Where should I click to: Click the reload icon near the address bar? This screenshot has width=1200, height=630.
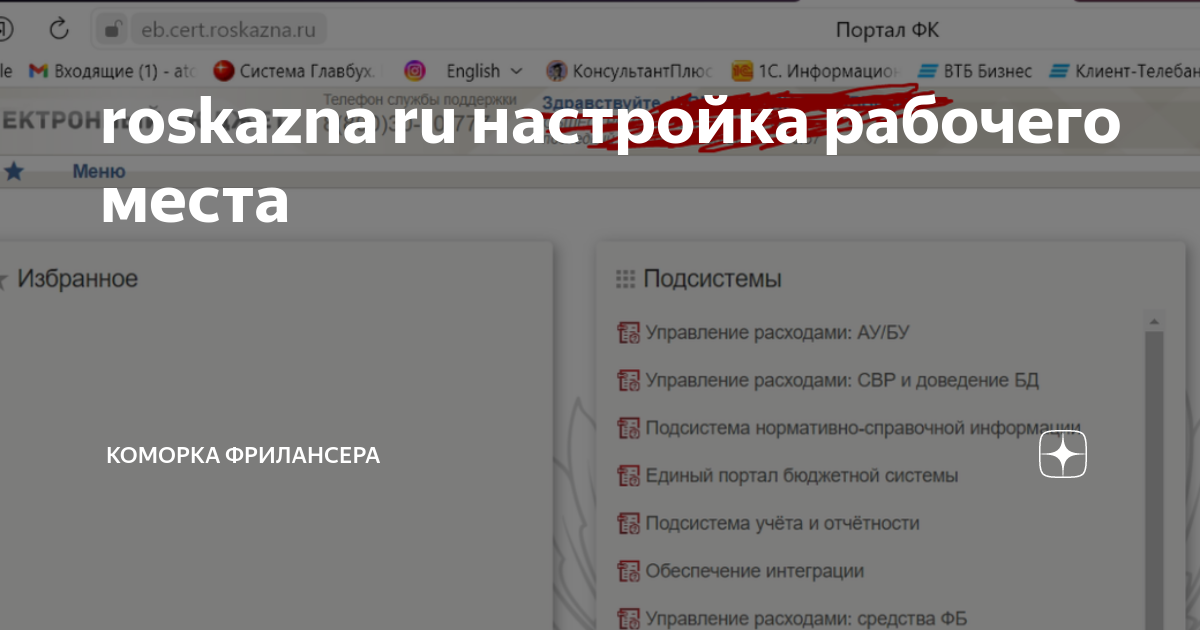pos(58,28)
